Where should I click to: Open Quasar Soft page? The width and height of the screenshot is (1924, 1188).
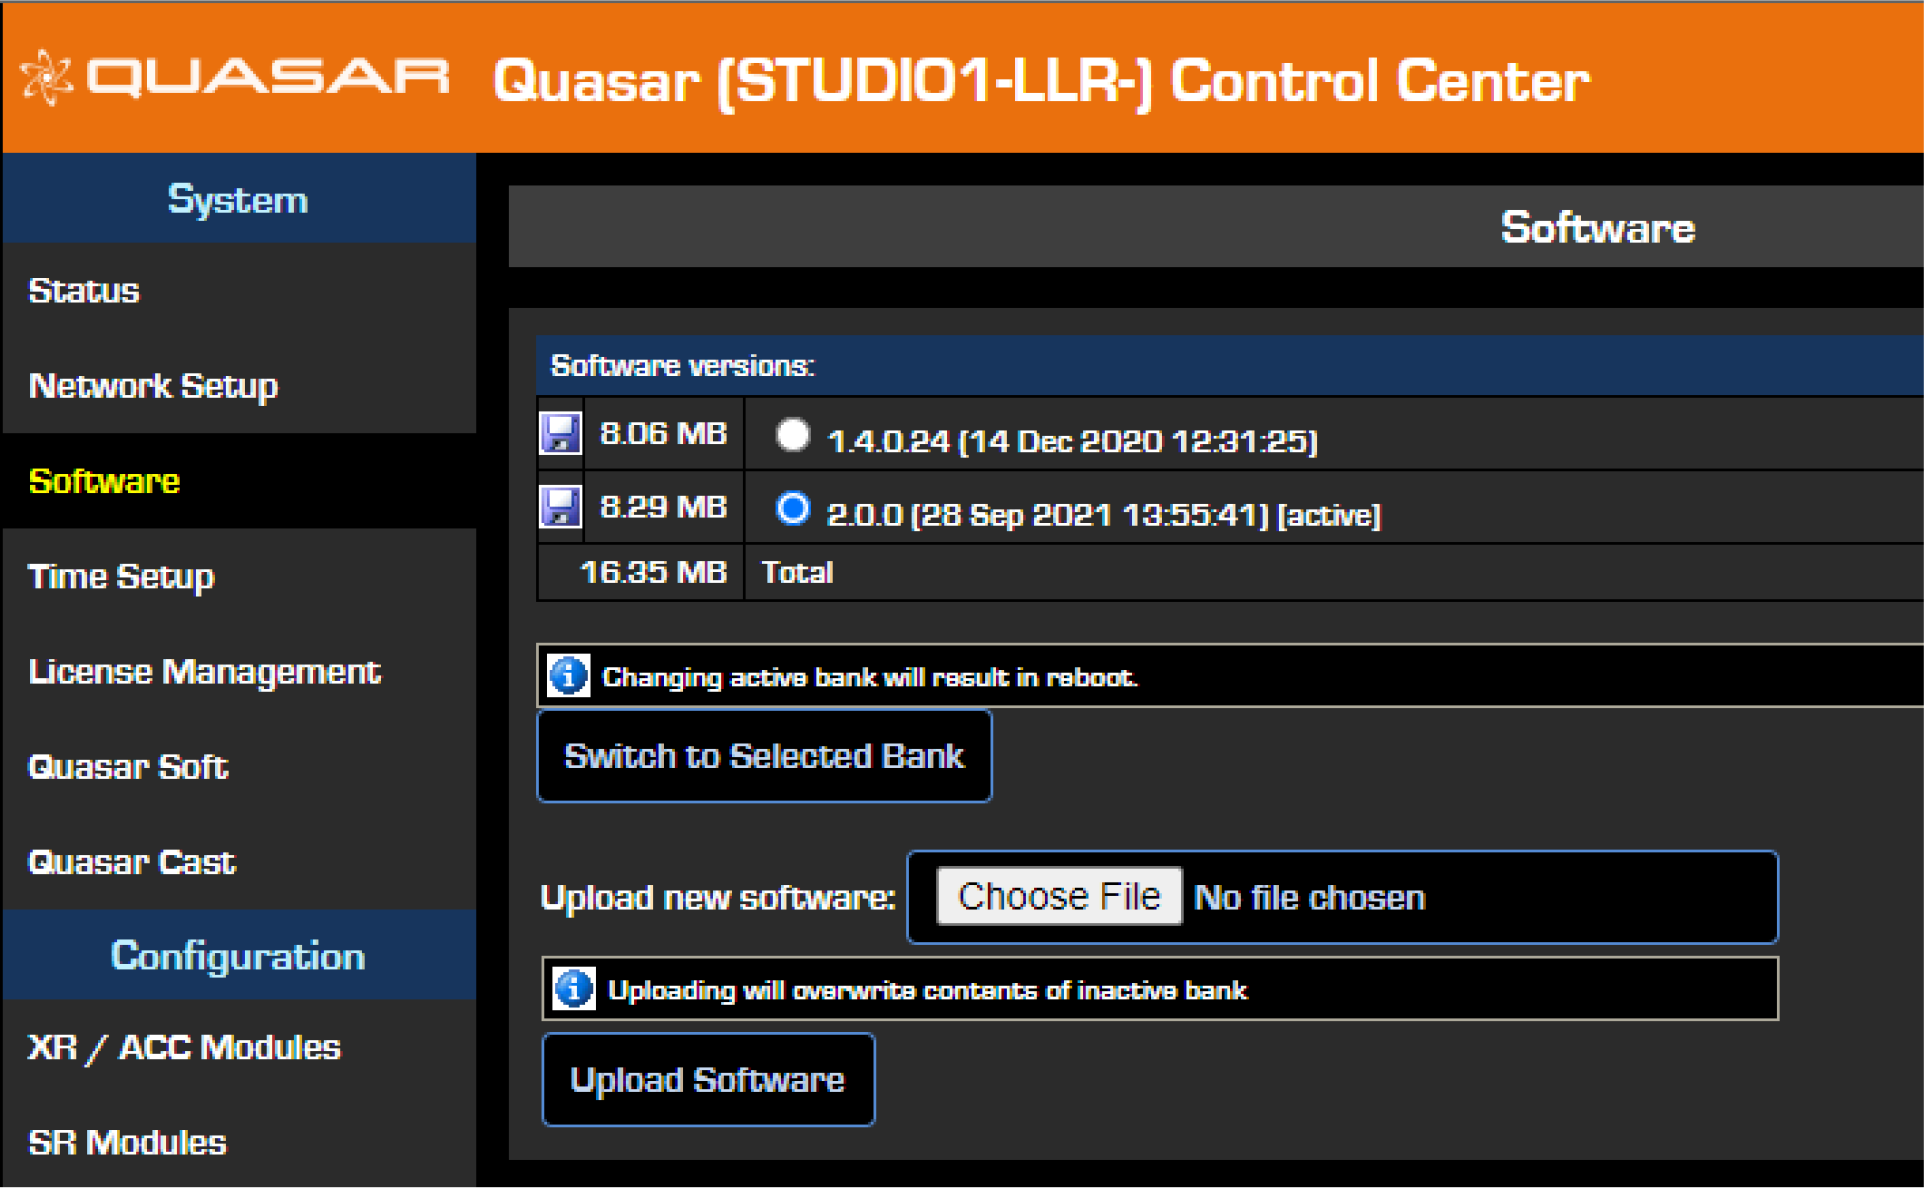tap(239, 766)
